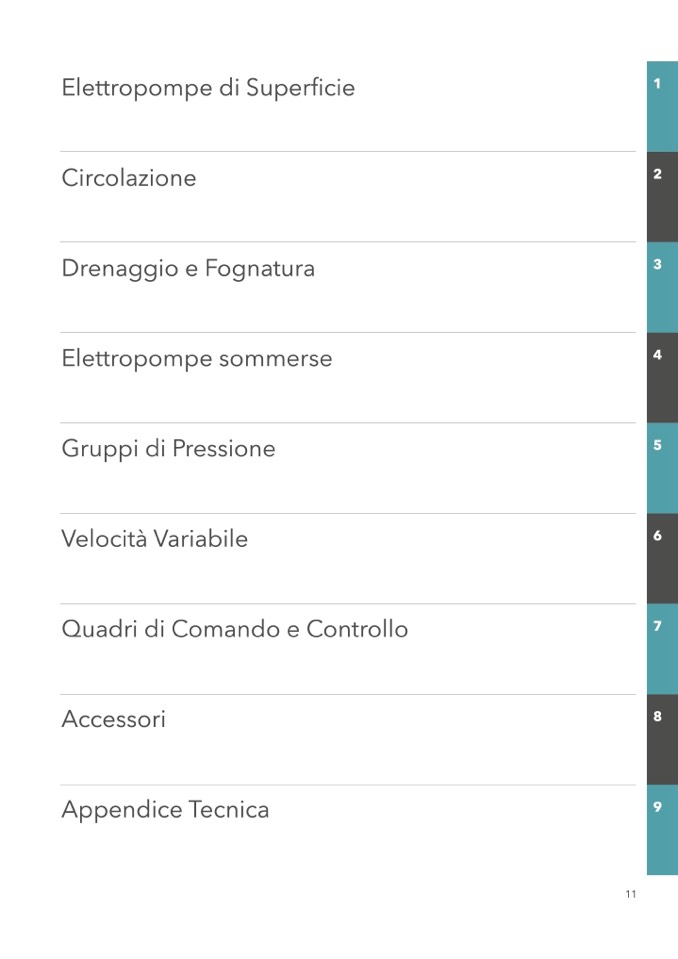Select the Velocità Variabile entry
The height and width of the screenshot is (959, 678).
154,539
